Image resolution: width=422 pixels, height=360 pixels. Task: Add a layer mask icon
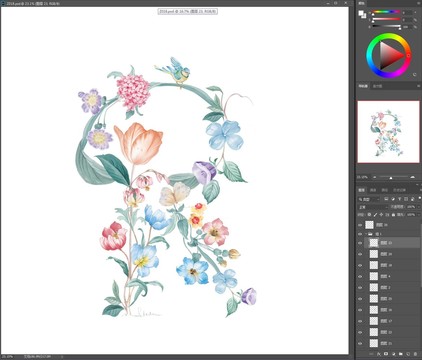tap(386, 354)
